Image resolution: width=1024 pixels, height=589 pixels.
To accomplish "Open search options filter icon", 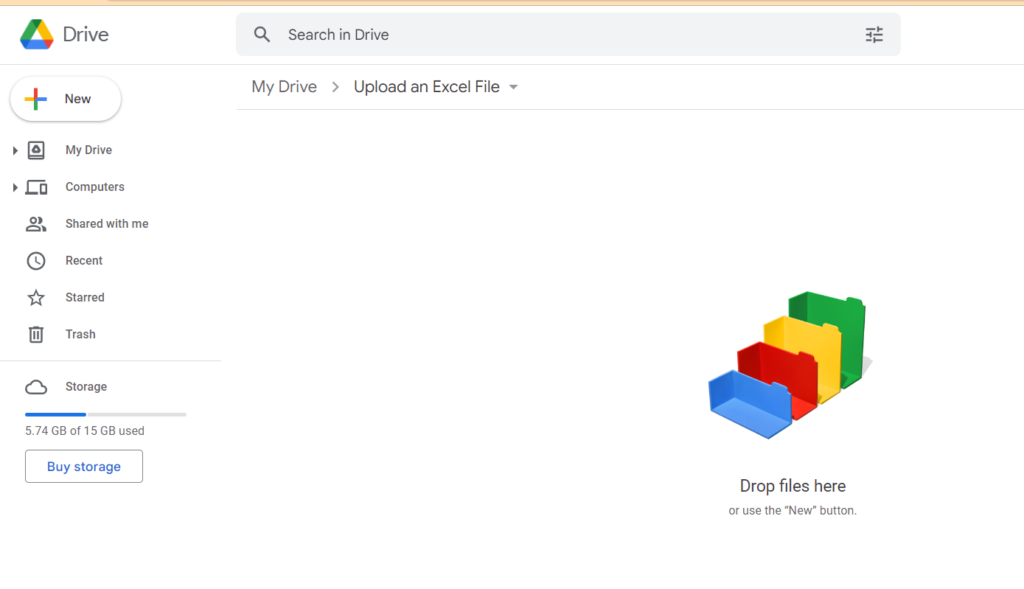I will (x=874, y=35).
